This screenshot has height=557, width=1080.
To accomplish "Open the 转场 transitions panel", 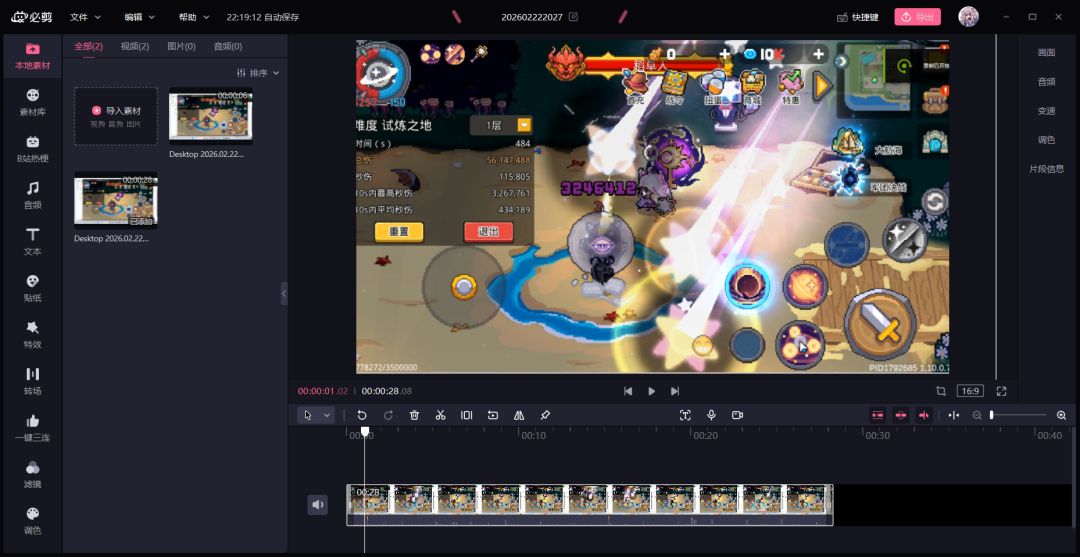I will pos(32,381).
